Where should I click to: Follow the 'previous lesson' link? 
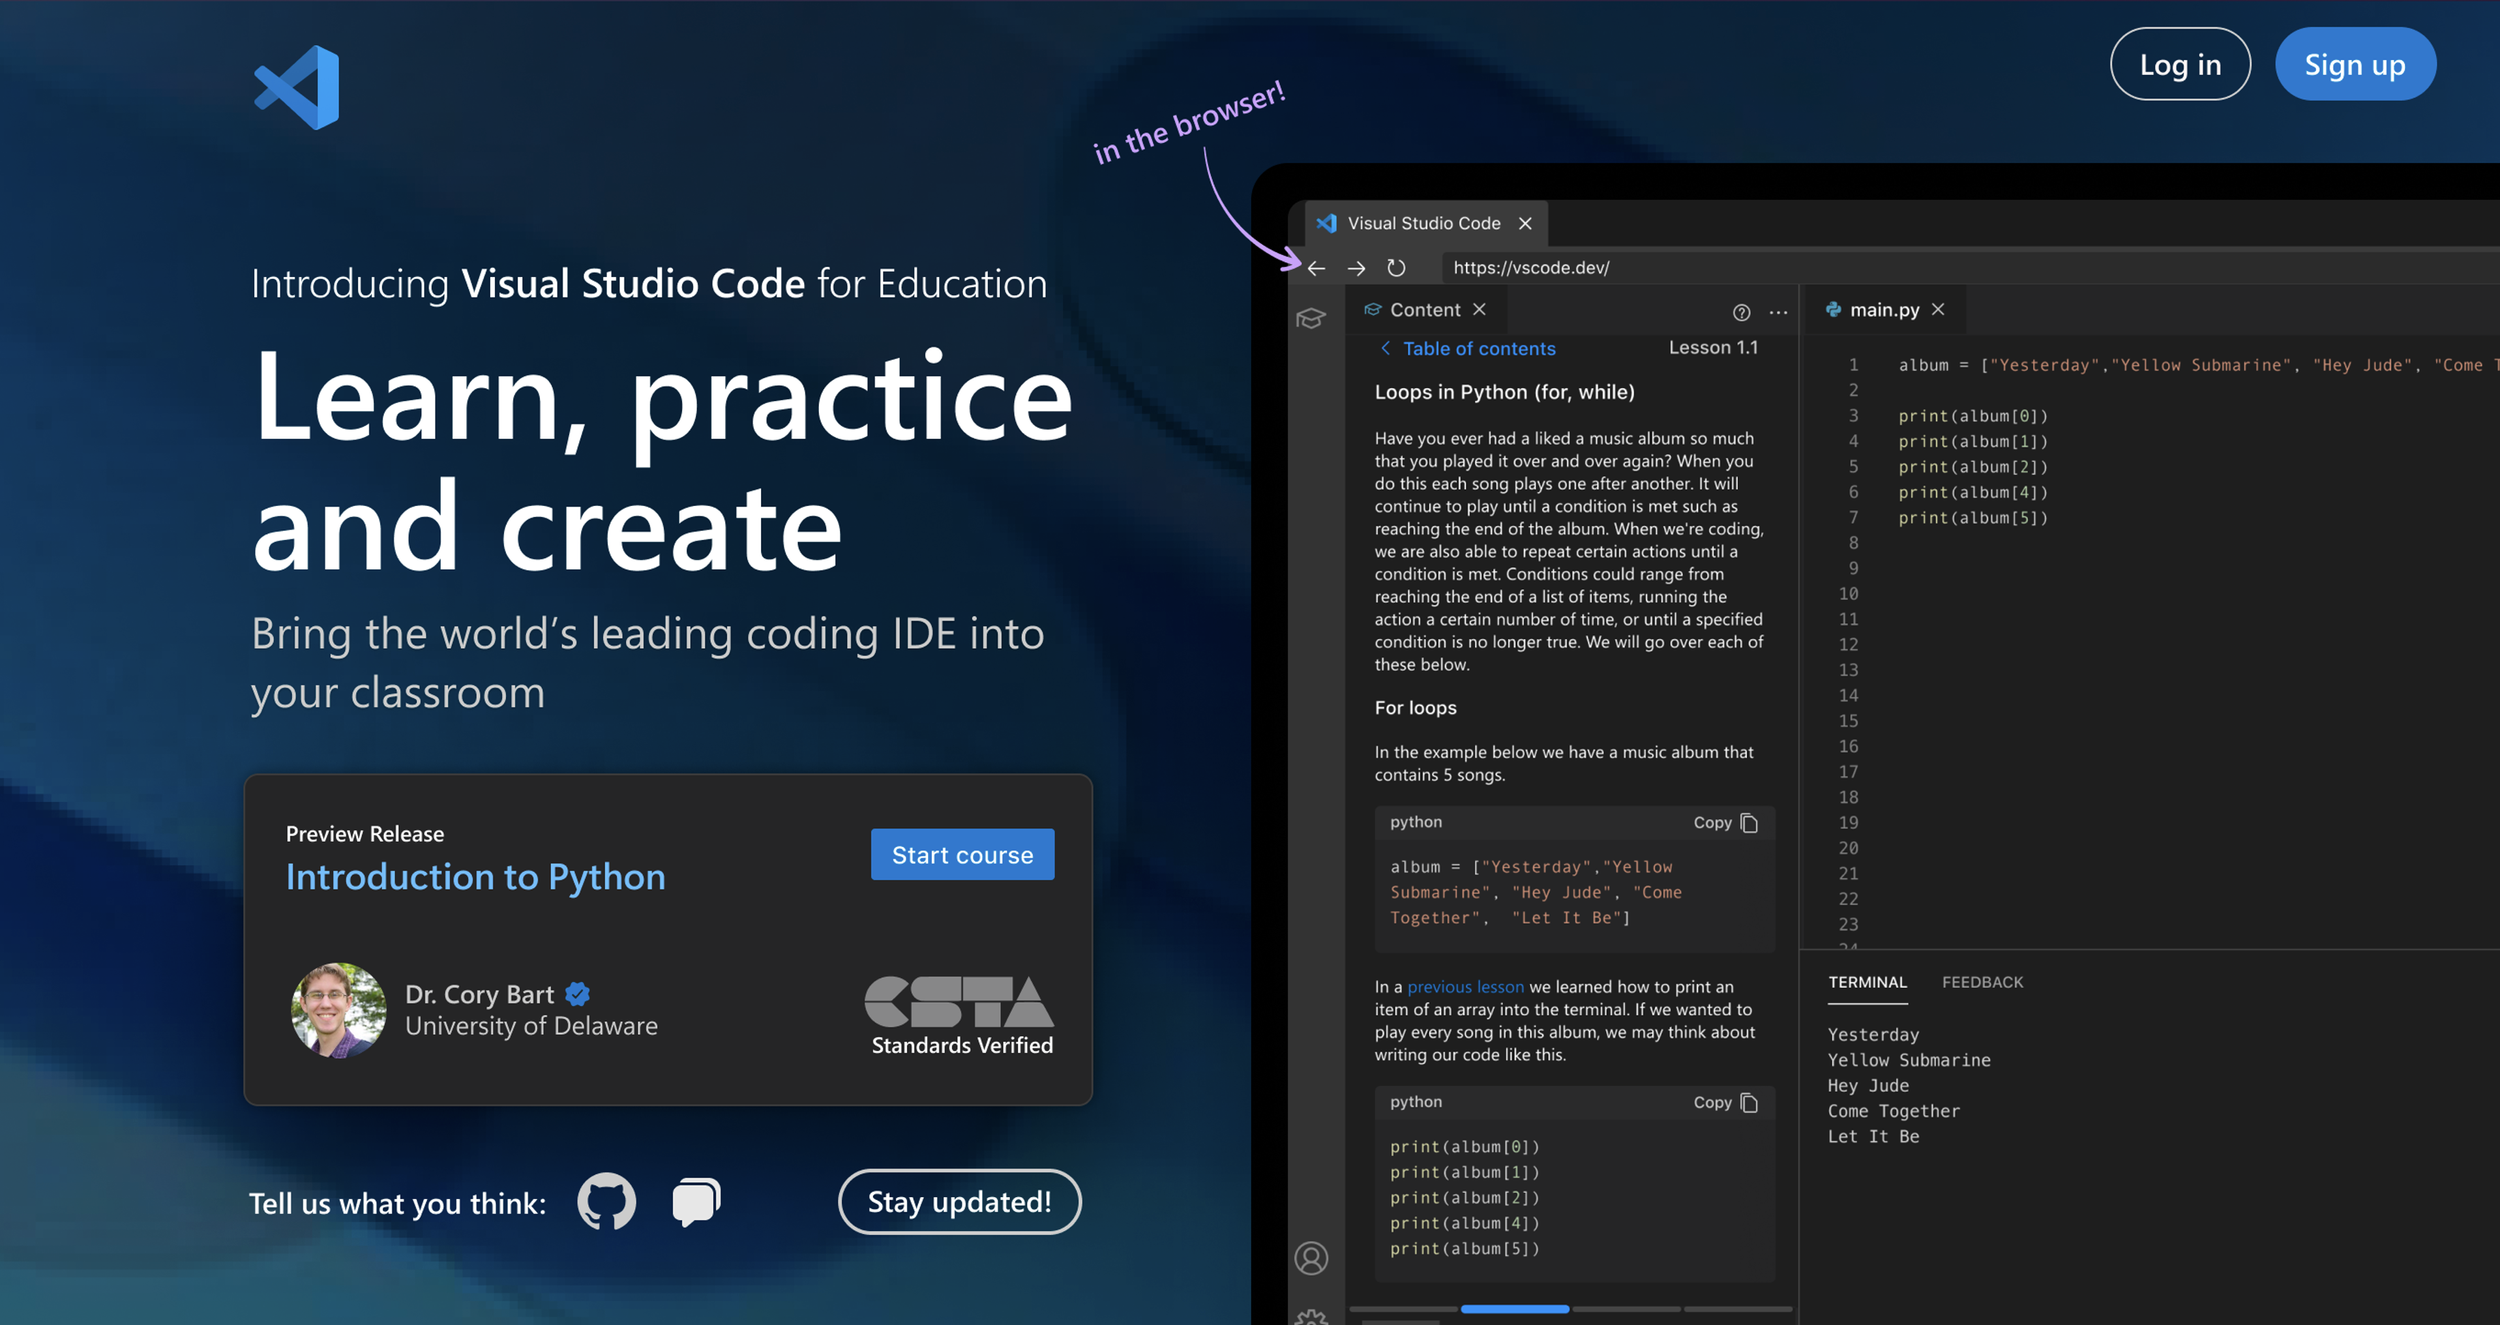[x=1465, y=987]
